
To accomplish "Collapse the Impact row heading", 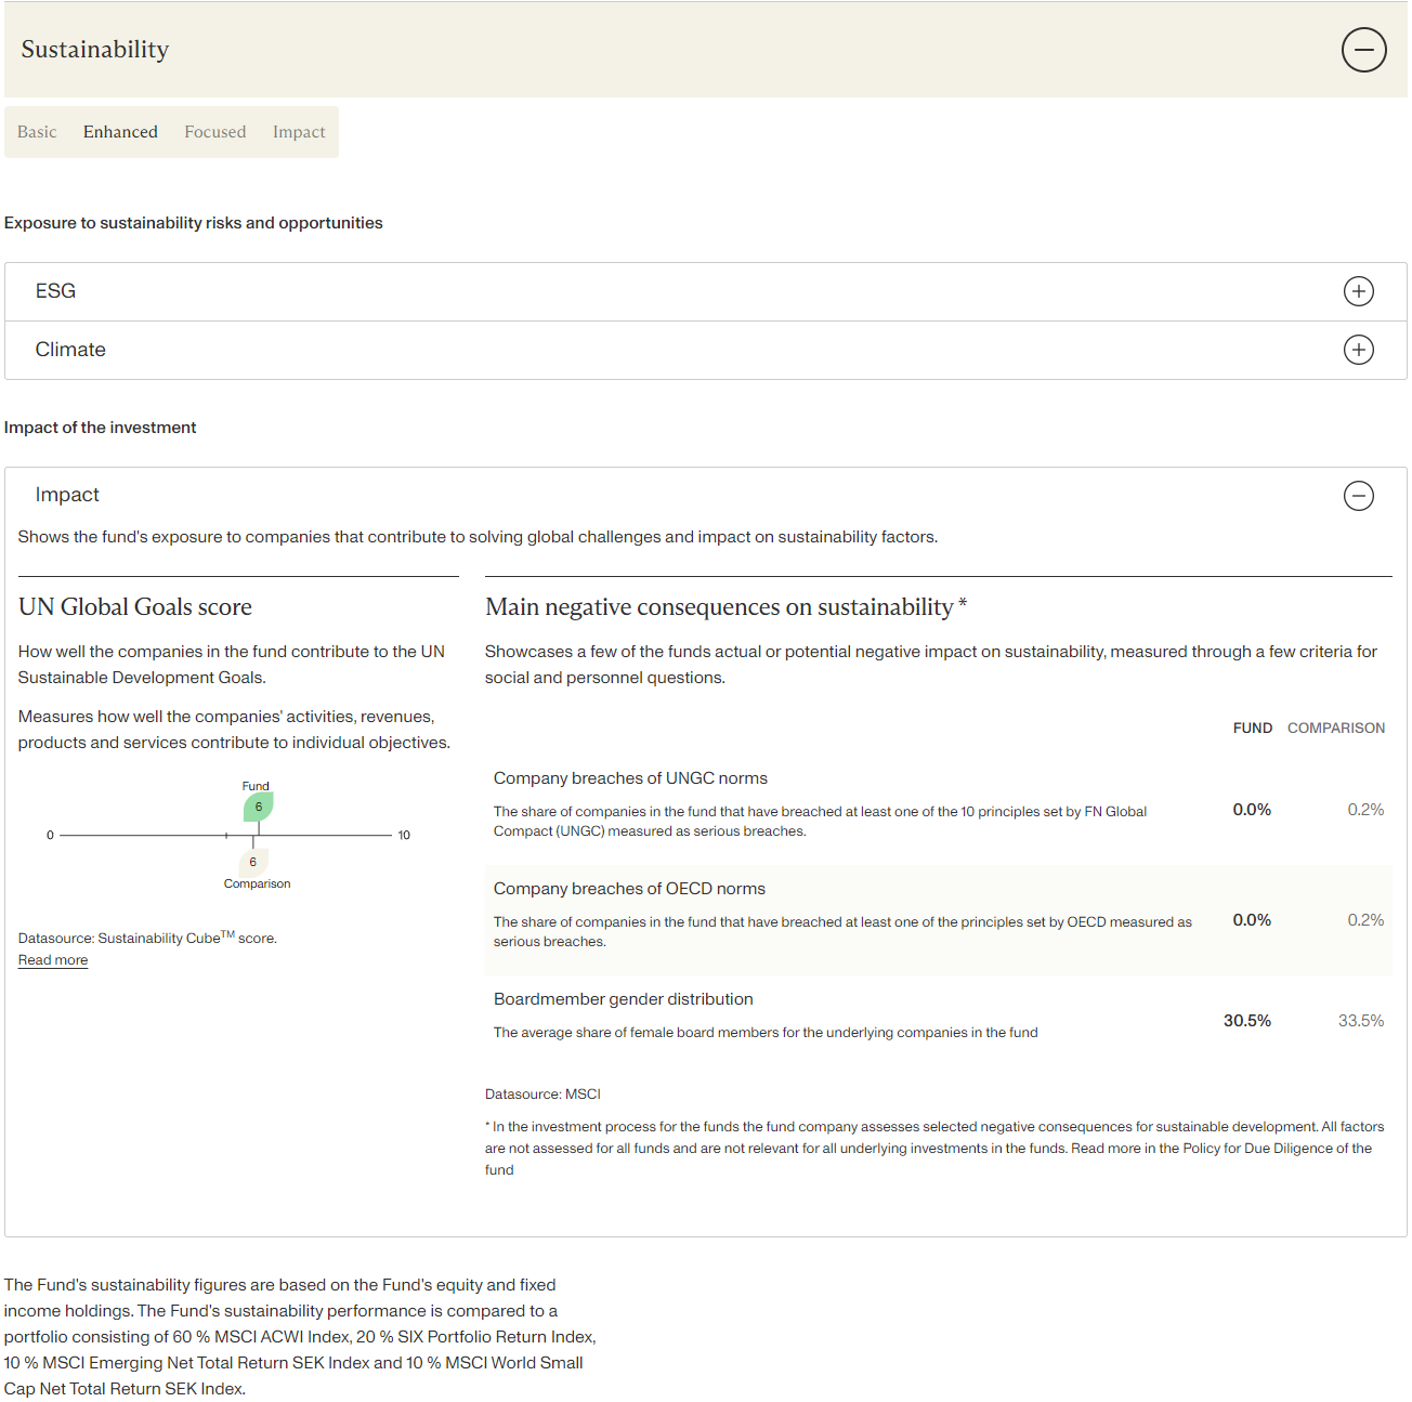I will tap(67, 495).
